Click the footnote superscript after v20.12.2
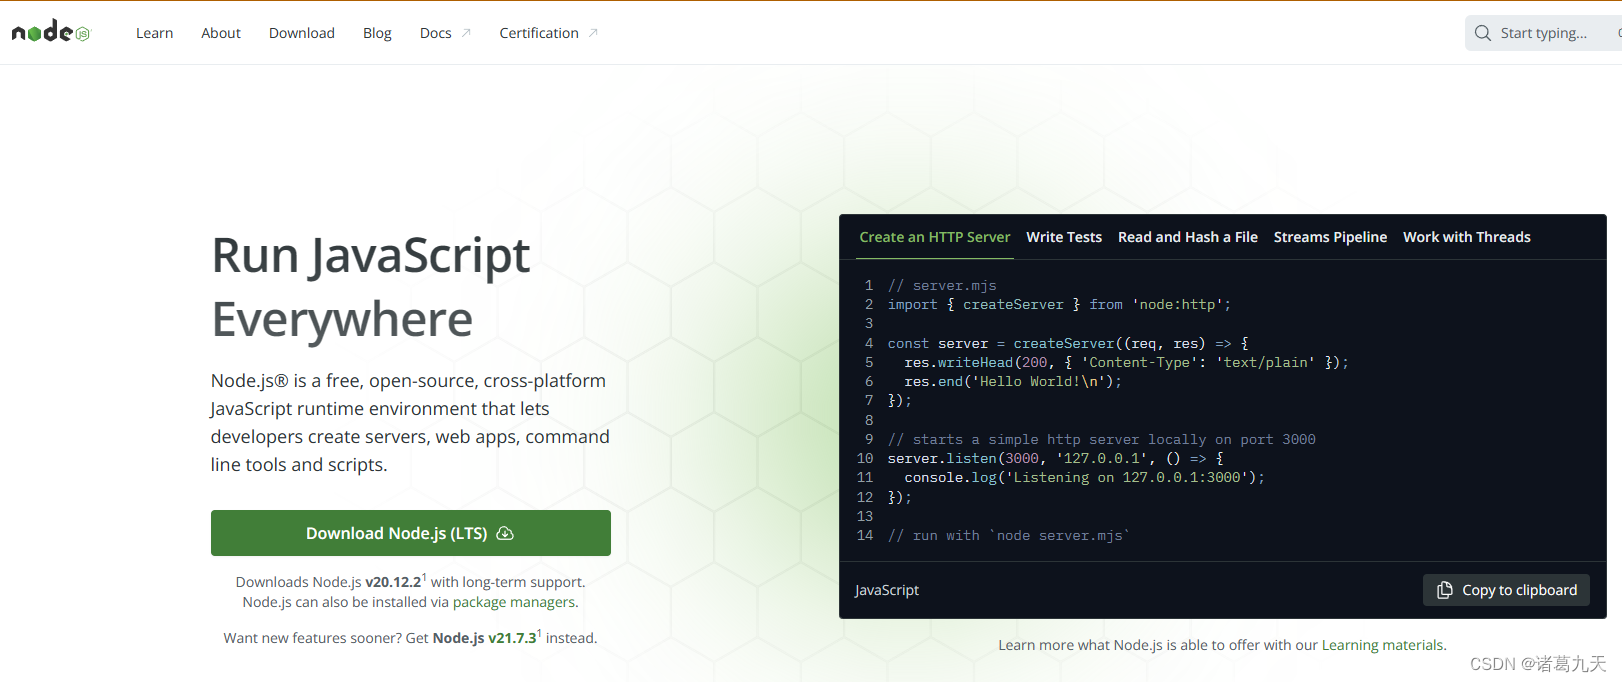Image resolution: width=1622 pixels, height=682 pixels. click(424, 577)
